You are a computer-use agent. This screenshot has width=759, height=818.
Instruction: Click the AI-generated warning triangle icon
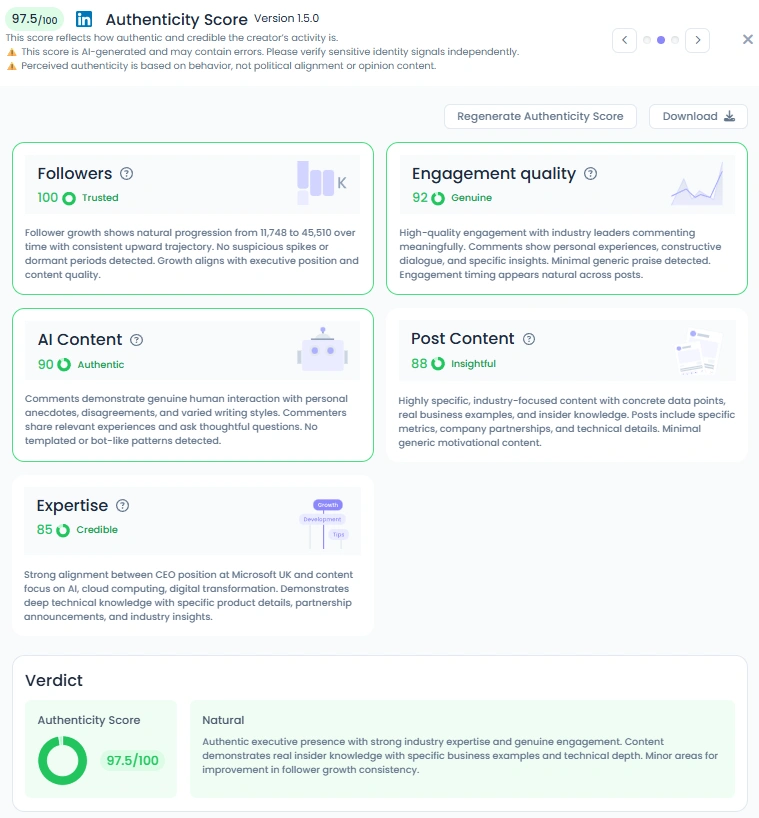pos(11,52)
